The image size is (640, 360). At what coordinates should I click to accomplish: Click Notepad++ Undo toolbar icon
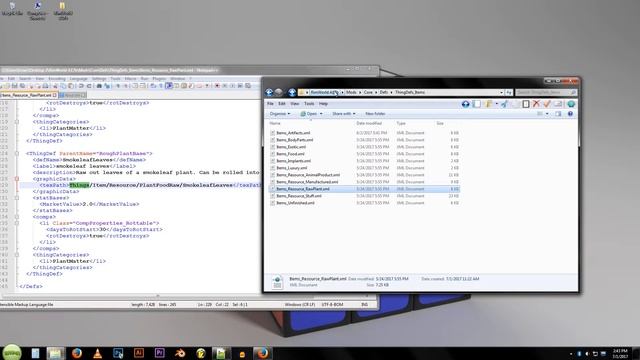pos(81,86)
